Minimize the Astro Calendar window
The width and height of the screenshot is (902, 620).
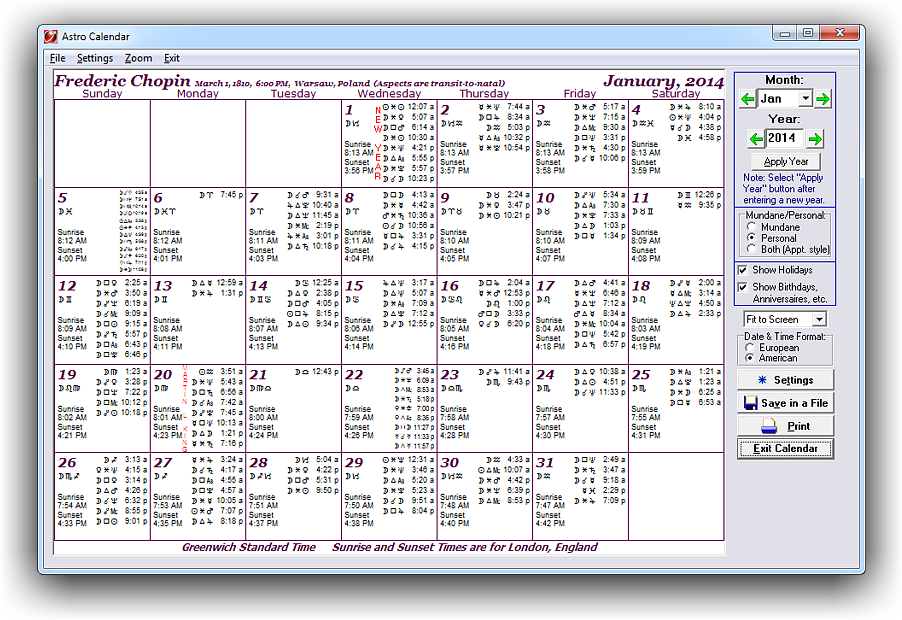(x=784, y=33)
